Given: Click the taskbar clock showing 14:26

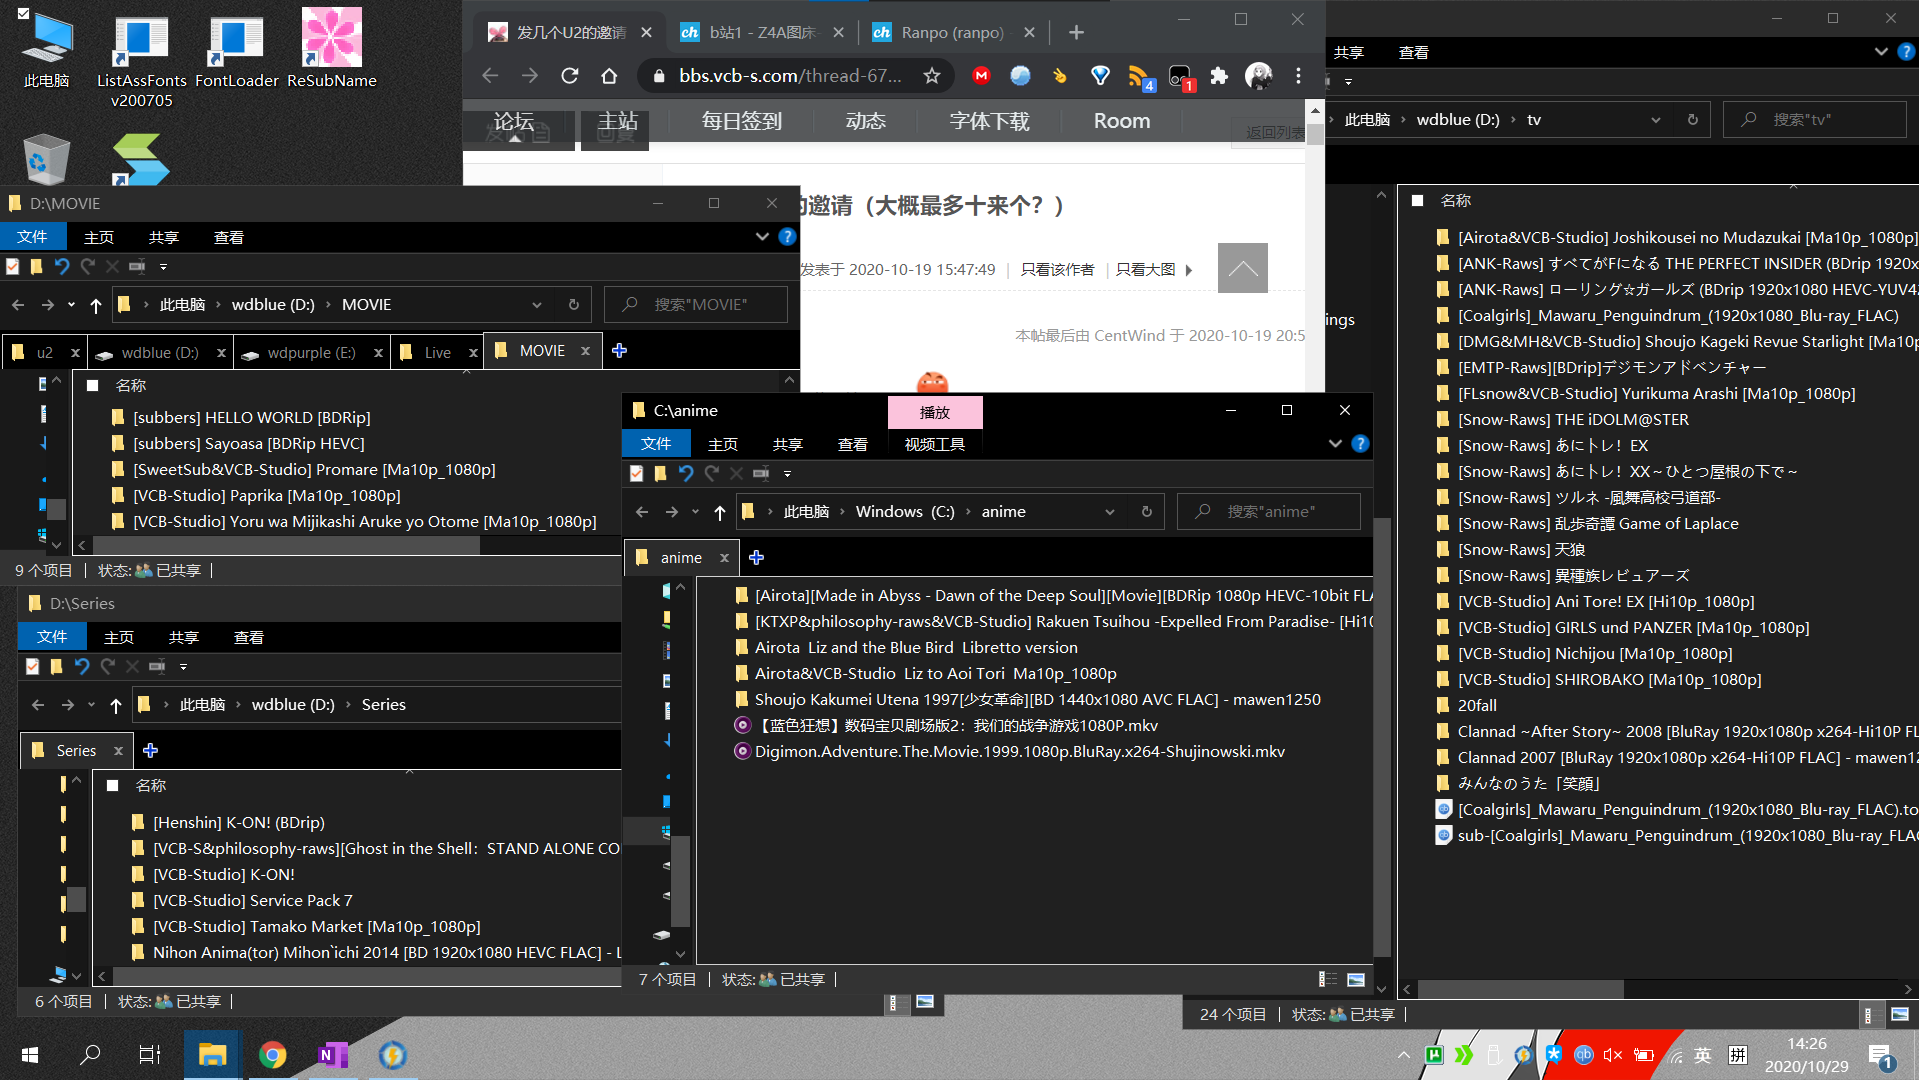Looking at the screenshot, I should (x=1806, y=1055).
